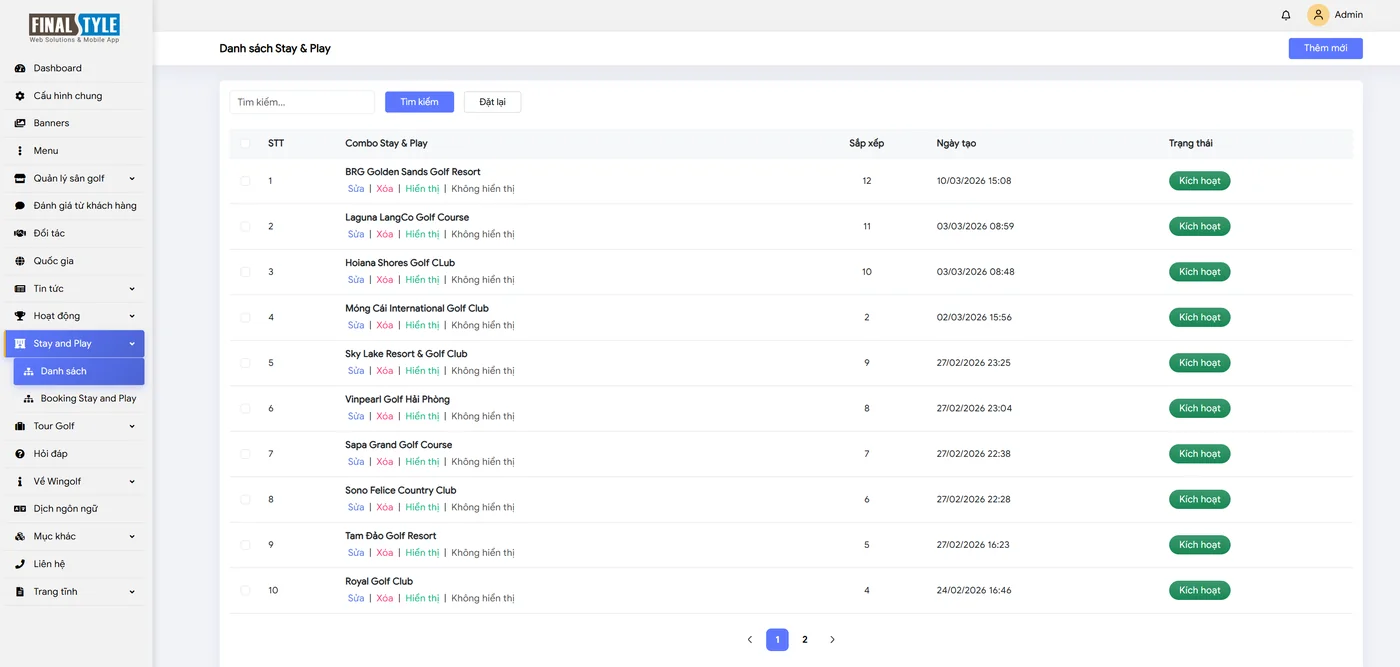Click the Booking Stay and Play sitemap icon

click(29, 398)
